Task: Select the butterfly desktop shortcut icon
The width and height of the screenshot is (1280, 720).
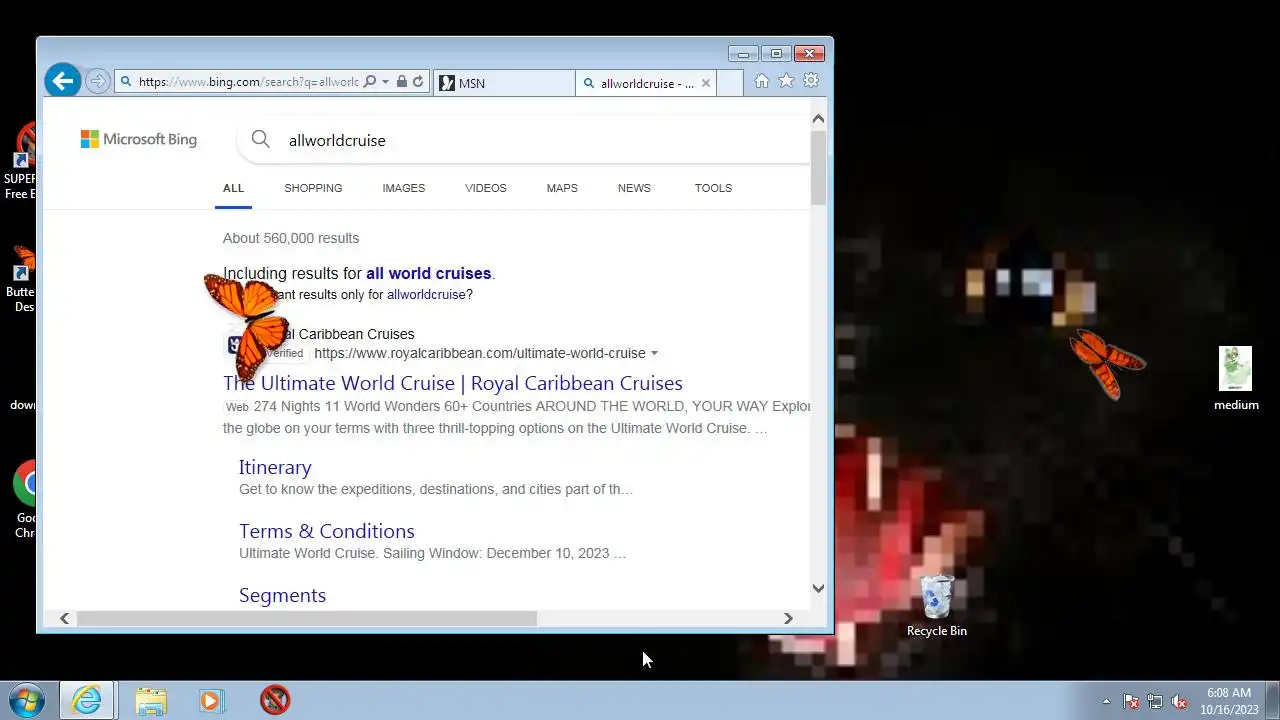Action: tap(22, 279)
